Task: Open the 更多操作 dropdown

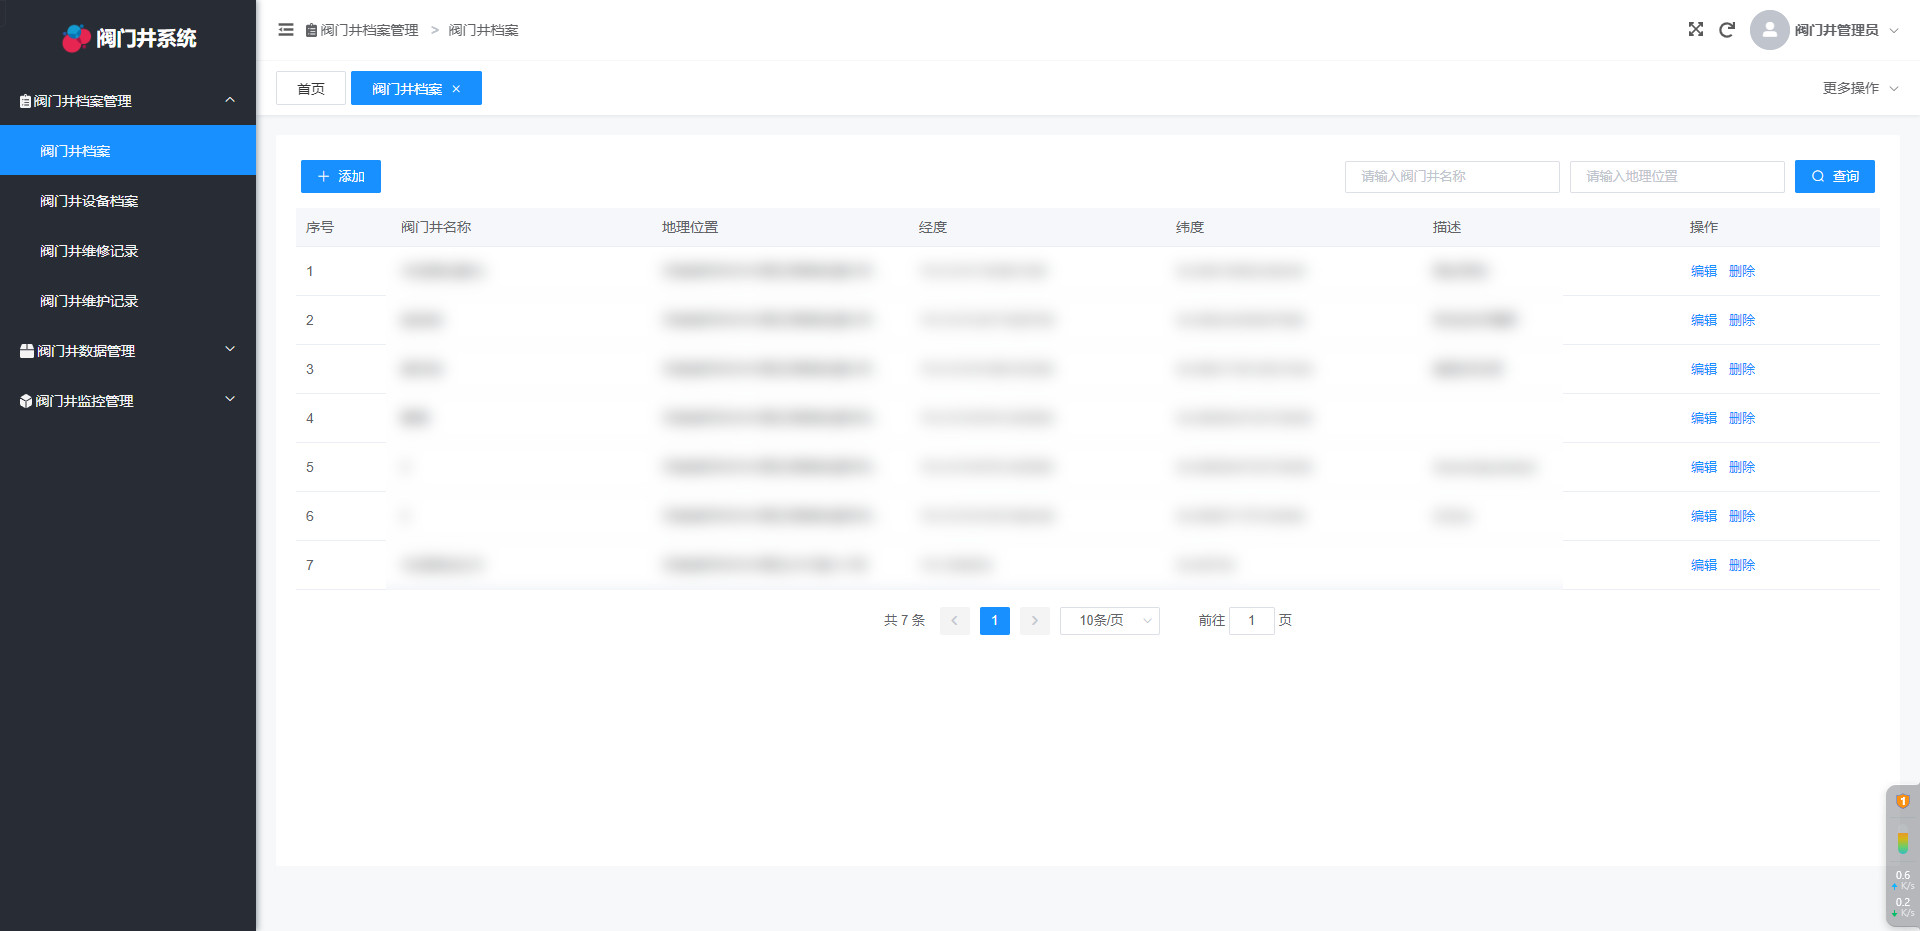Action: (x=1859, y=88)
